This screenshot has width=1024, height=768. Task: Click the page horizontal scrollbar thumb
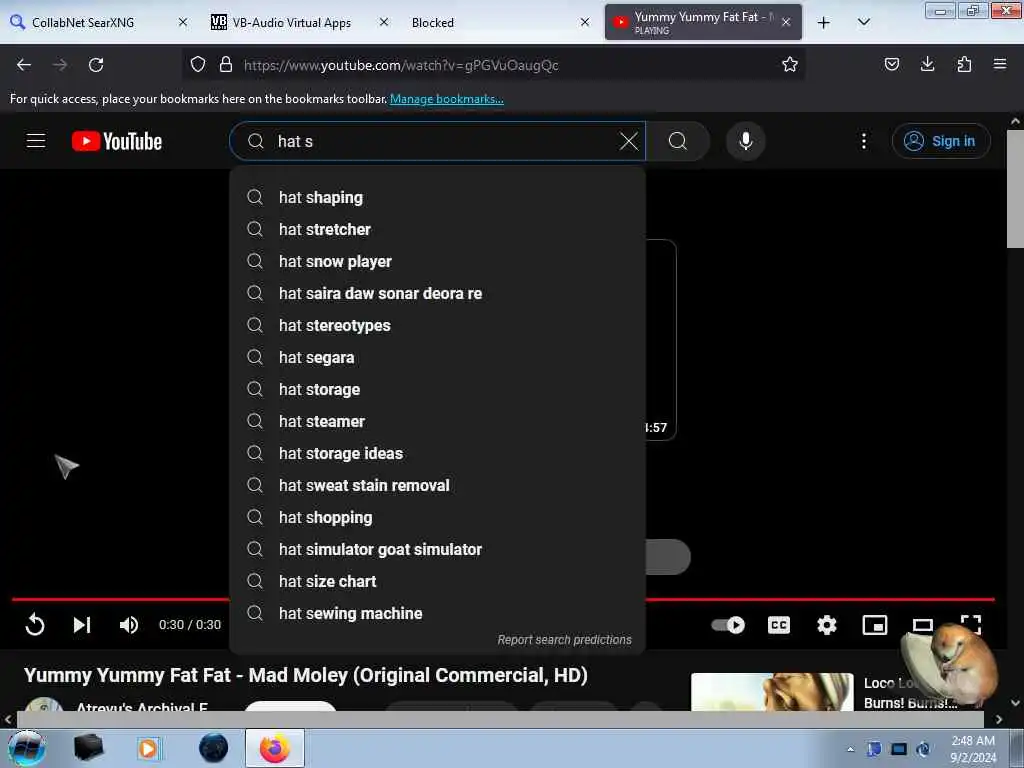coord(500,718)
